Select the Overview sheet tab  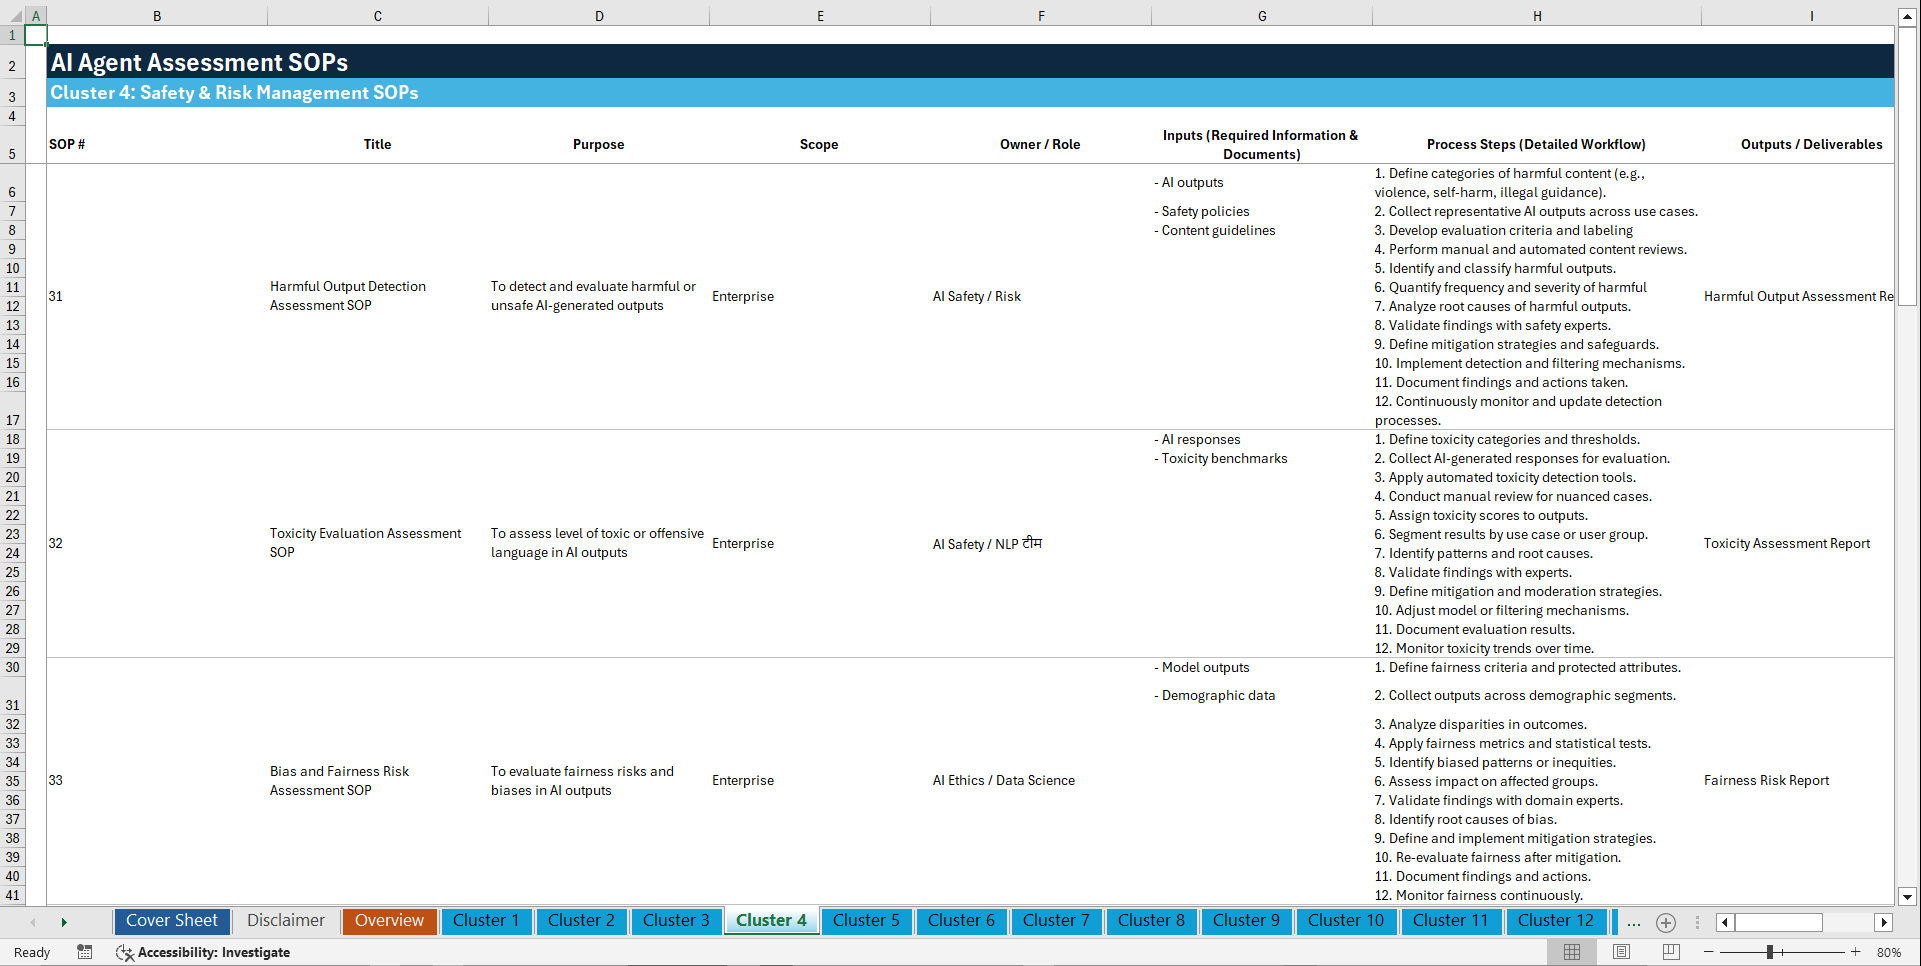389,921
